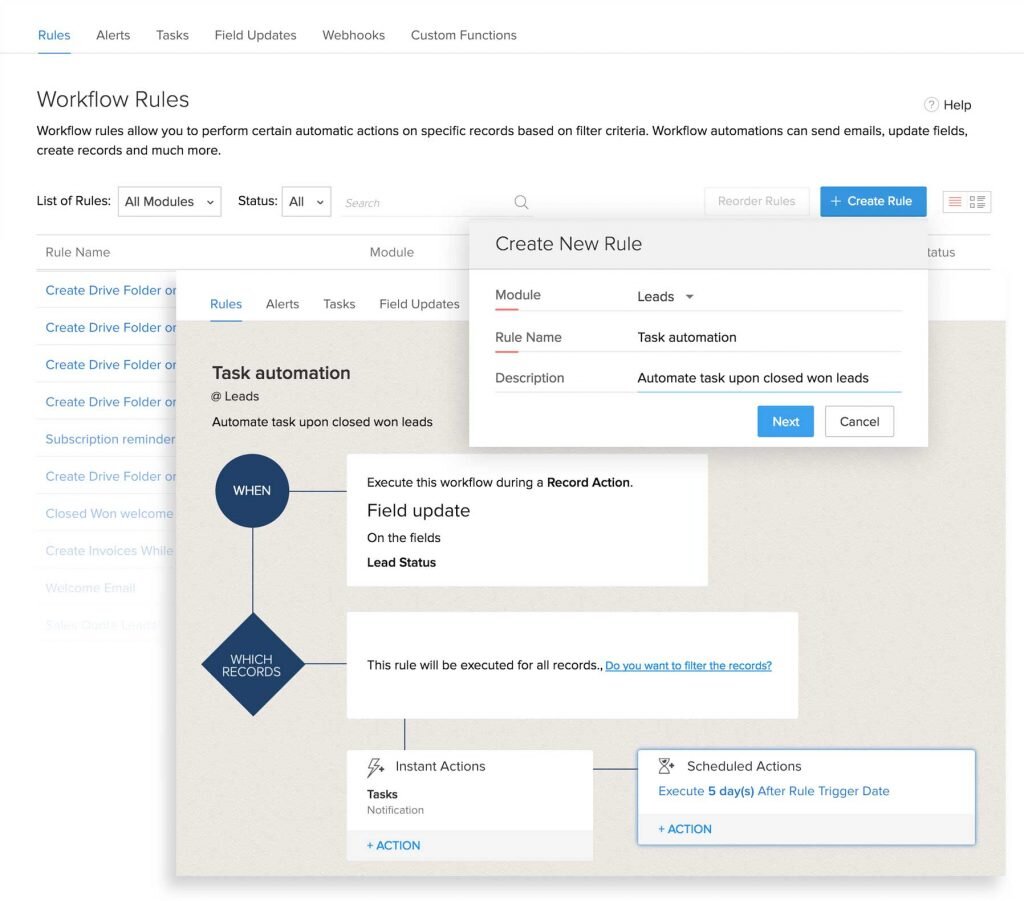Screen dimensions: 1024x901
Task: Open the Welcome Email rule
Action: 90,588
